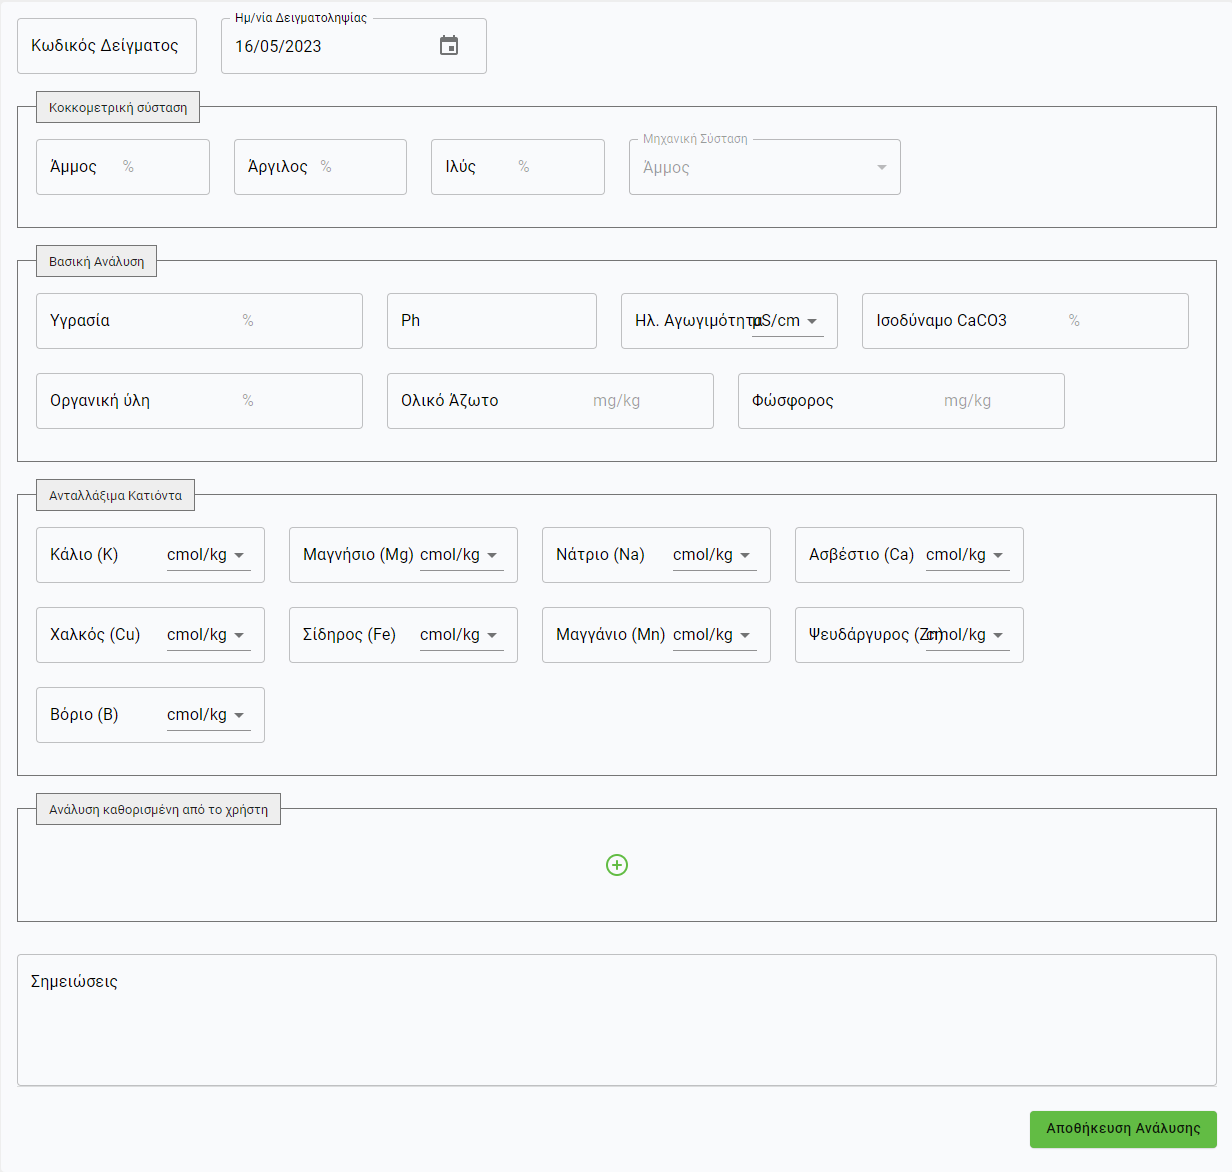Focus the Κωδικός Δείγματος input field
The width and height of the screenshot is (1232, 1172).
point(107,46)
